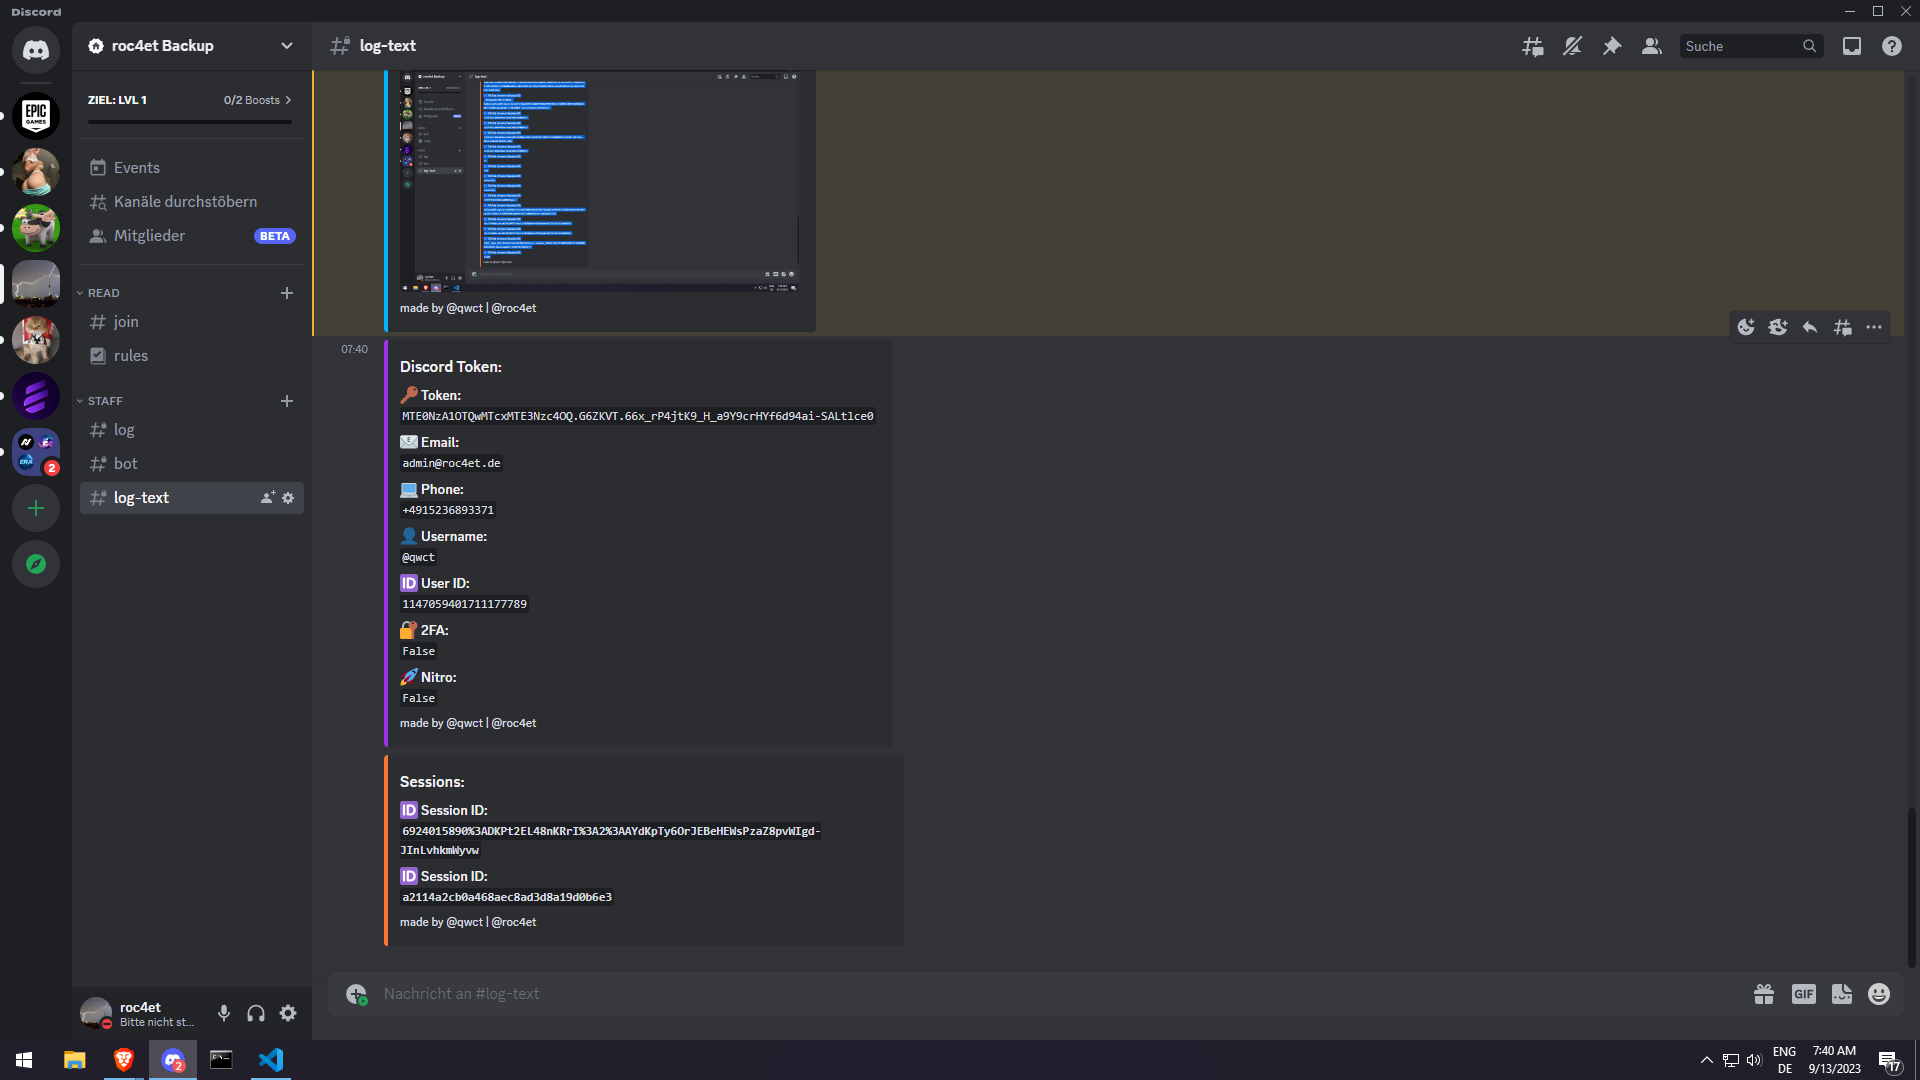Toggle microphone mute in user panel

[224, 1013]
